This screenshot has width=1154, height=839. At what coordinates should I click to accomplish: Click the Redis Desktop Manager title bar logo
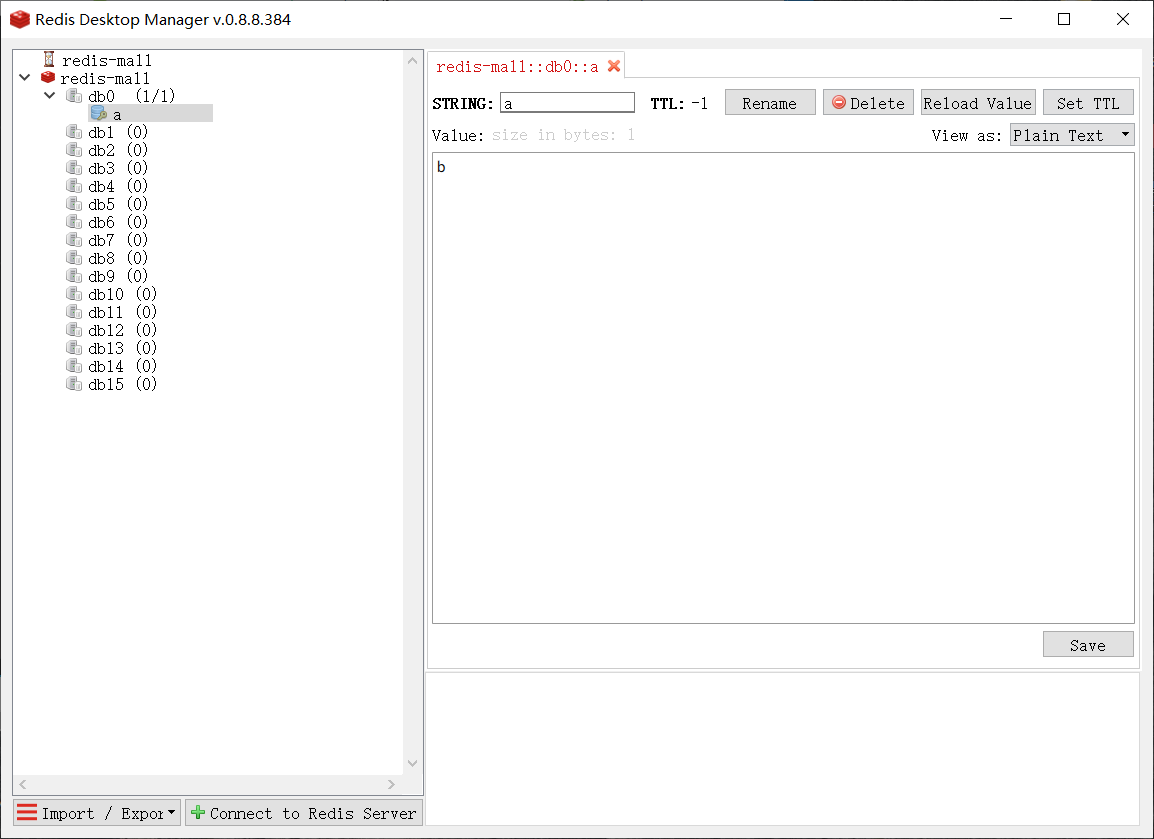pos(20,19)
